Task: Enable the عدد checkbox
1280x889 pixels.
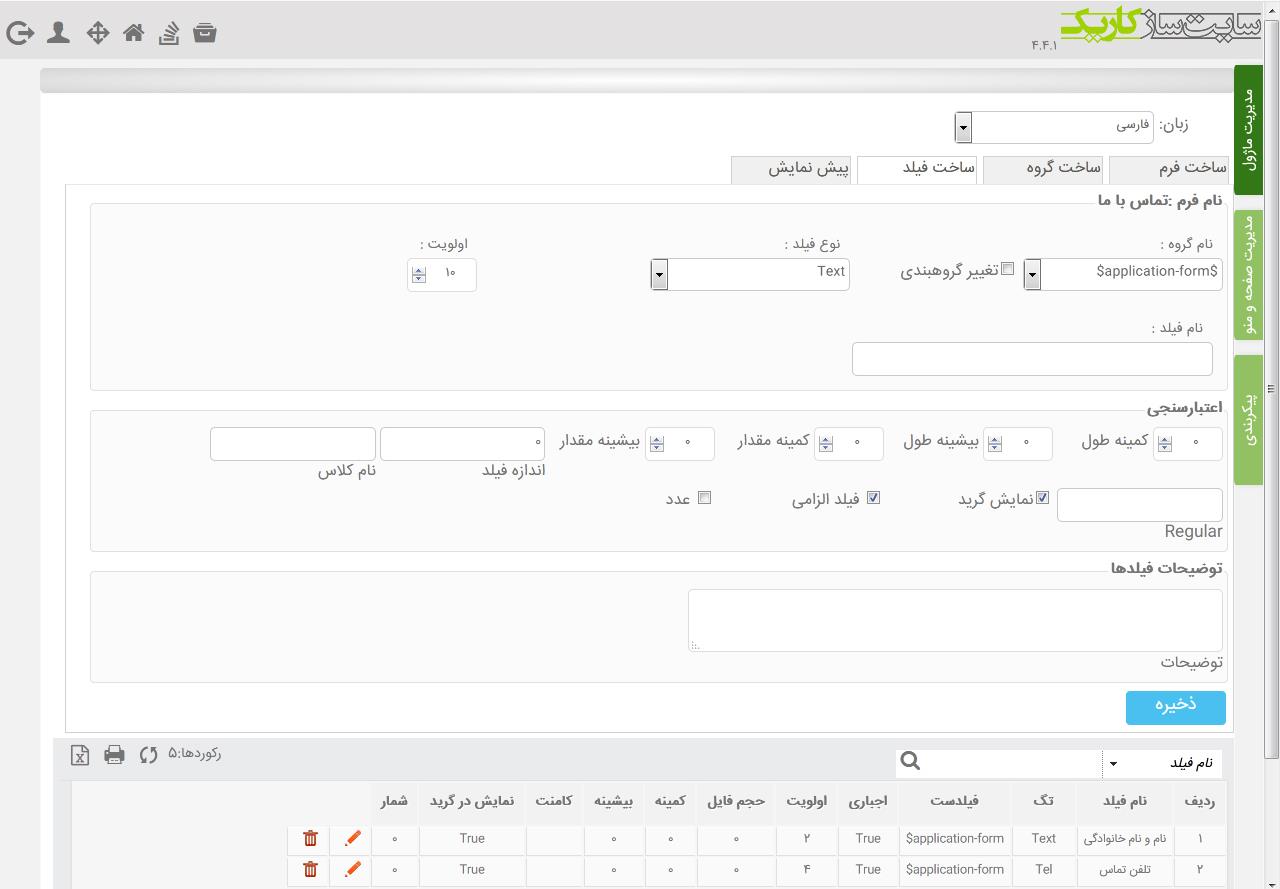Action: 704,498
